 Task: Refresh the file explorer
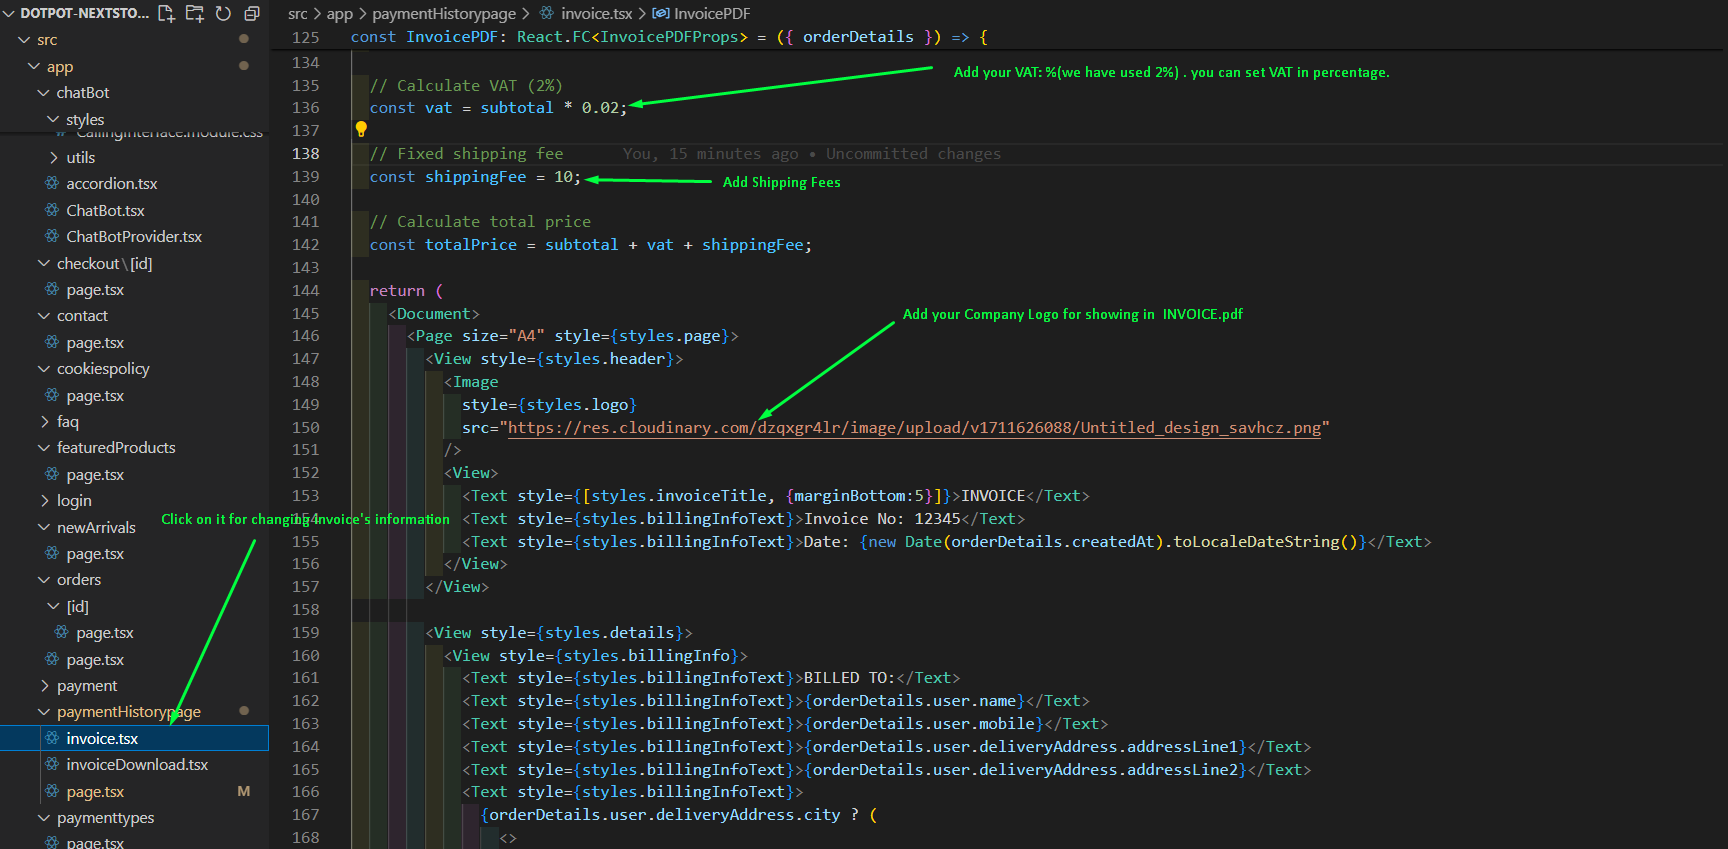tap(223, 13)
